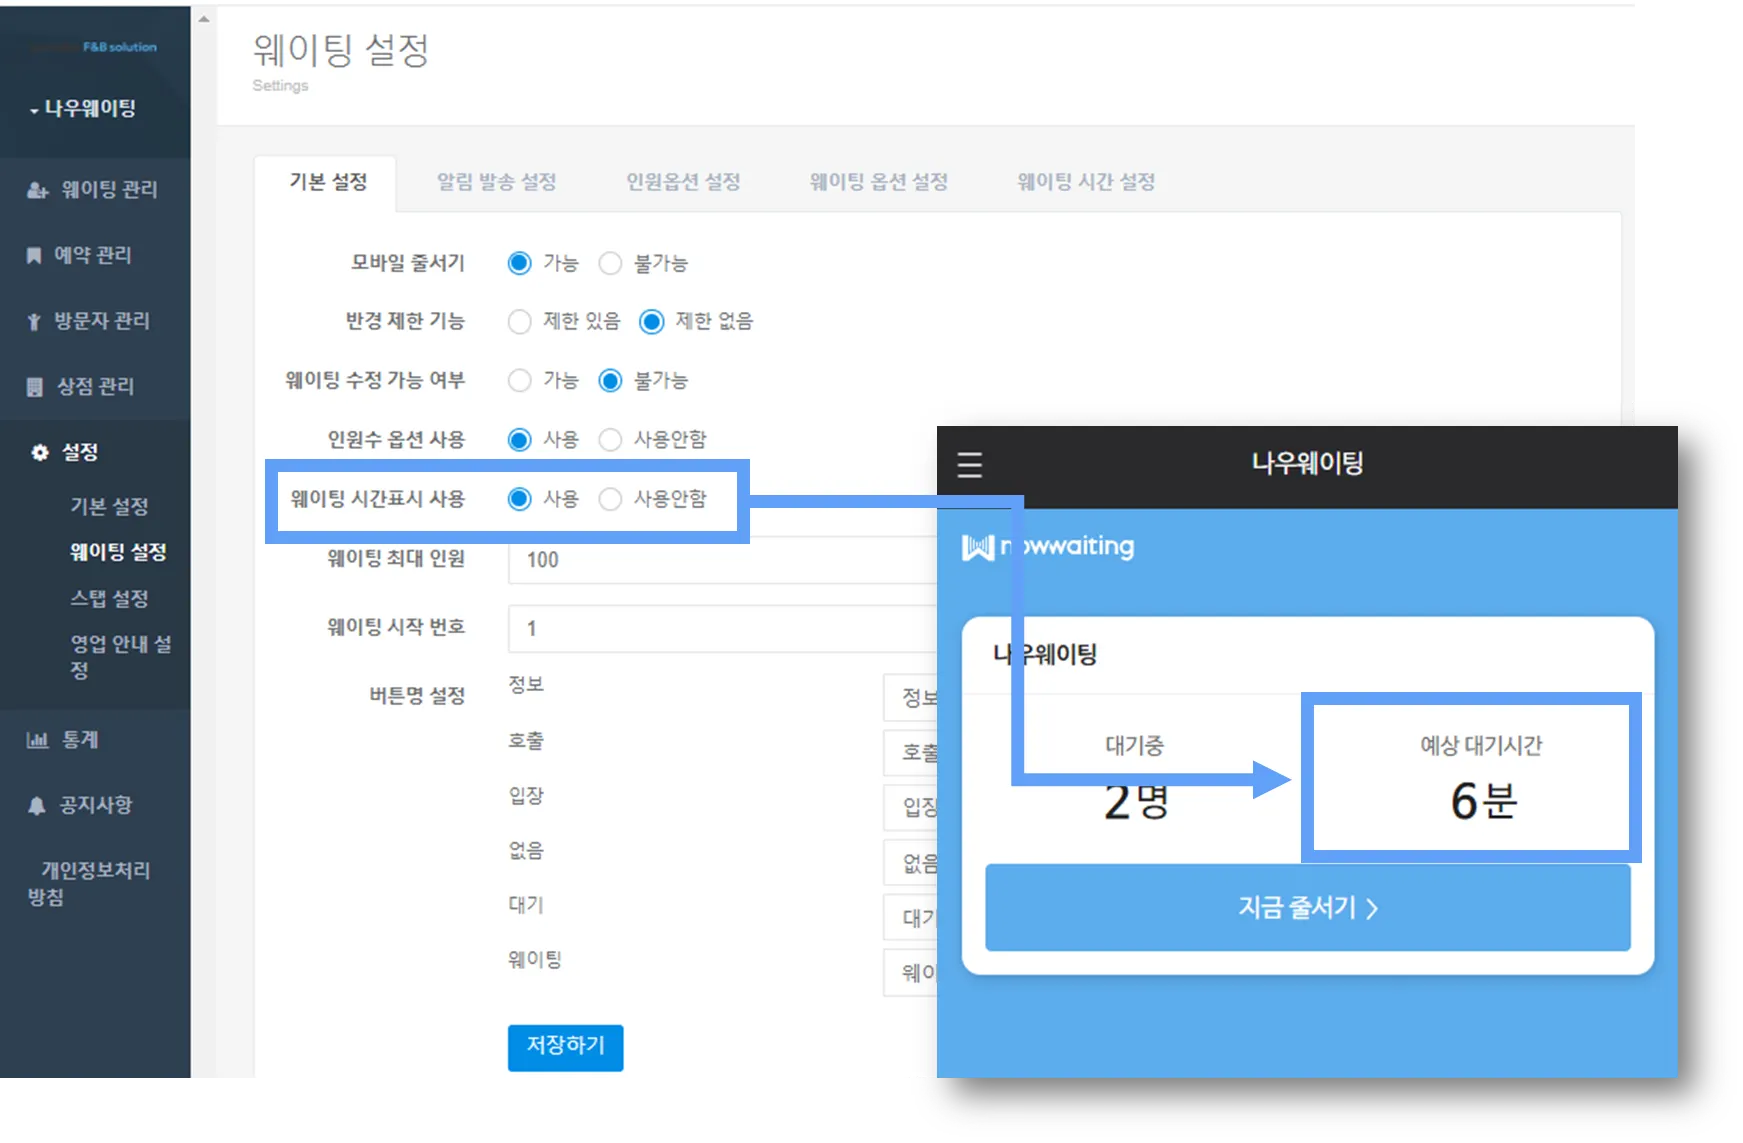Switch to the 웨이팅 시간 설정 tab
The height and width of the screenshot is (1143, 1743).
click(1086, 182)
